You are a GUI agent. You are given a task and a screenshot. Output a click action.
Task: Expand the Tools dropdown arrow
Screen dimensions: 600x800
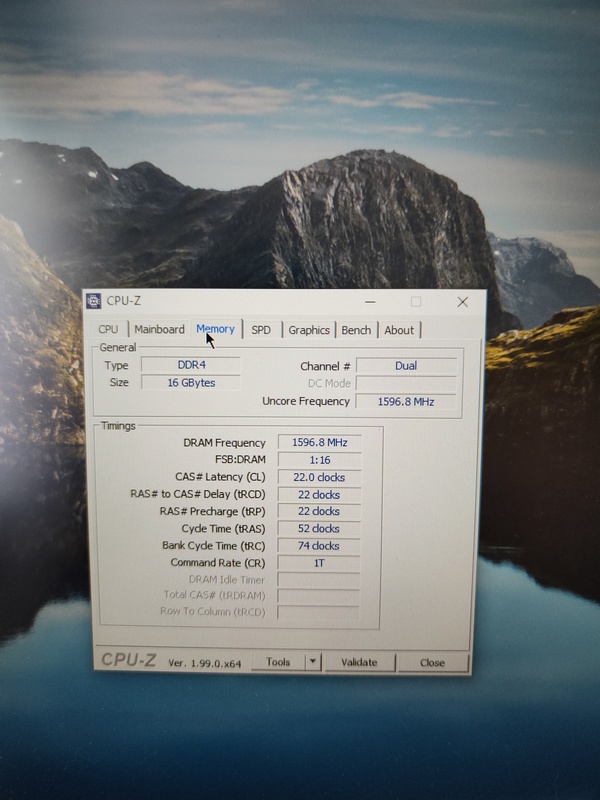tap(312, 662)
